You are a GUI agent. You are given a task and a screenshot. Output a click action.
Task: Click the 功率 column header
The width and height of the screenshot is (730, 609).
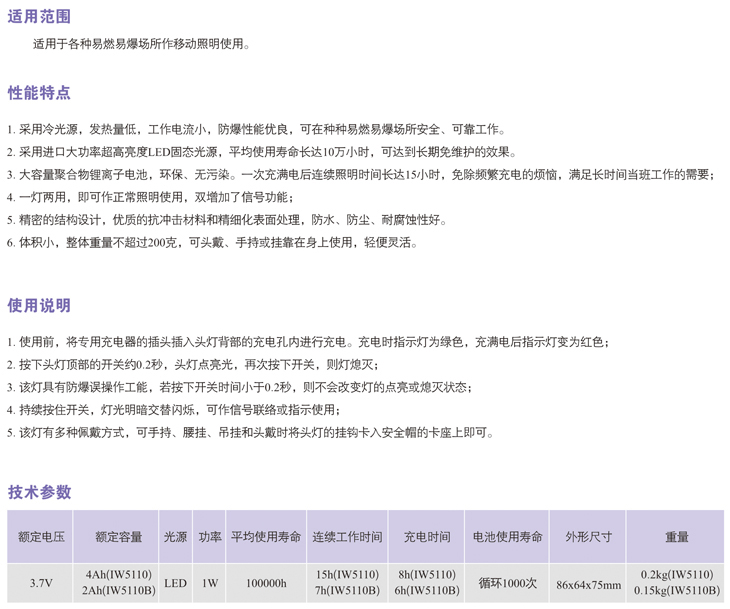[209, 537]
